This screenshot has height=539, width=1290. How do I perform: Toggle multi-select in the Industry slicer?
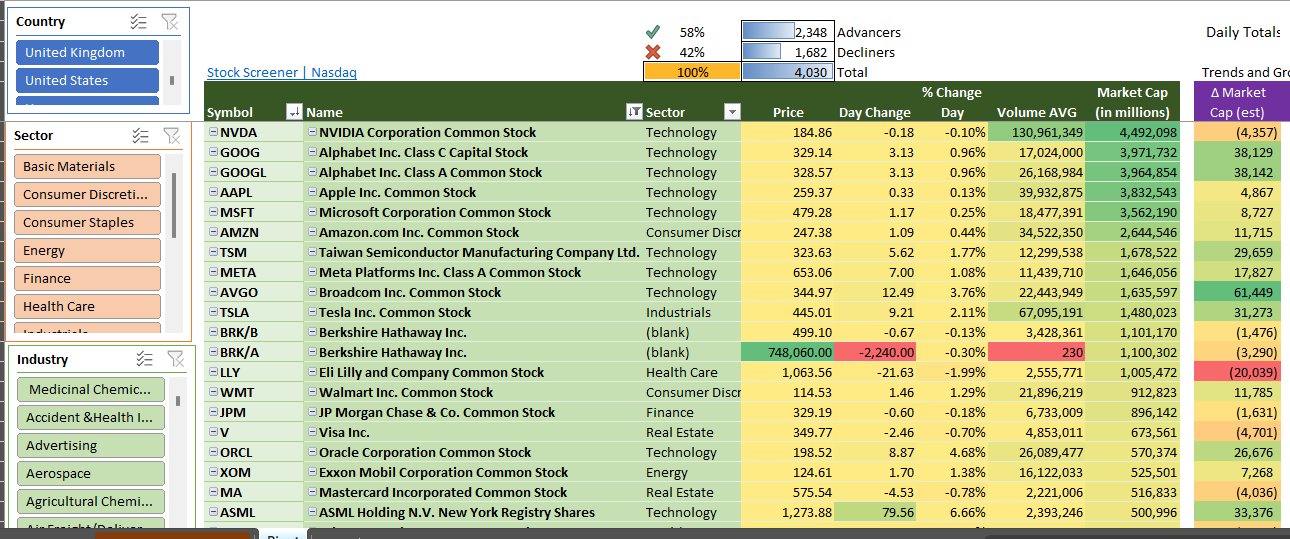(145, 359)
